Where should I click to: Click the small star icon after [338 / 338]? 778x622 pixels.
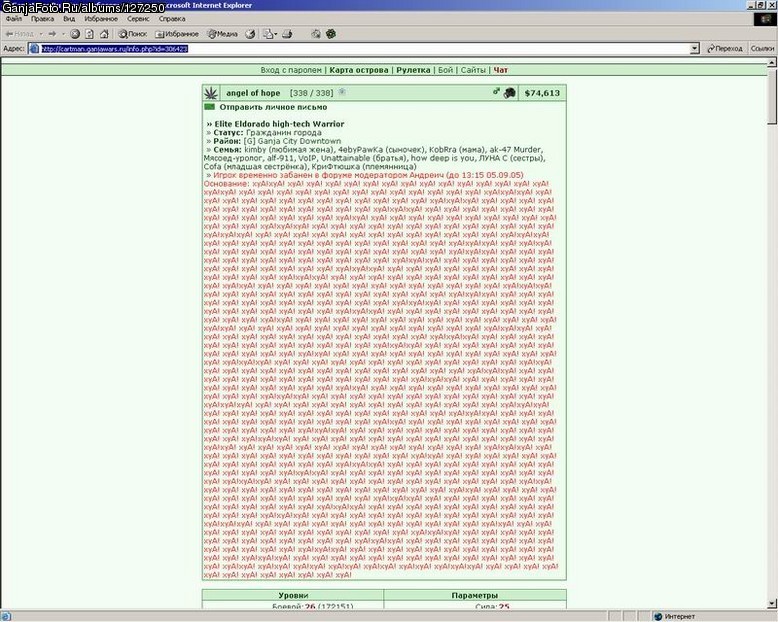pos(342,92)
